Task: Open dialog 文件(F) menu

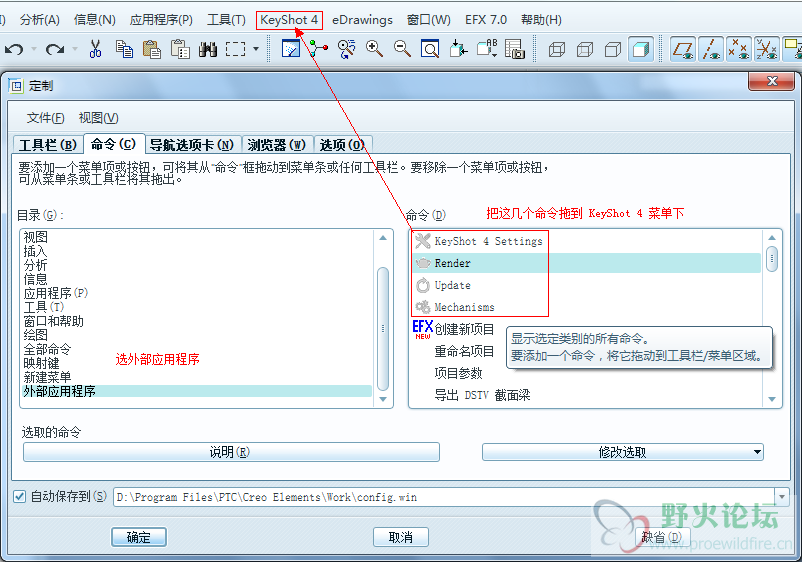Action: point(46,118)
